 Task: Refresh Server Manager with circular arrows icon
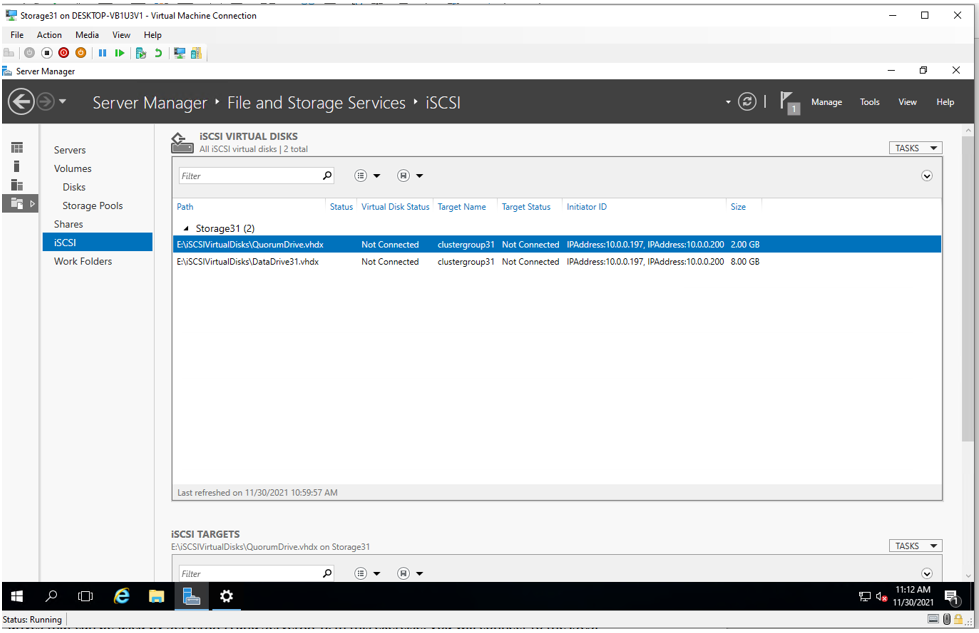pyautogui.click(x=747, y=102)
